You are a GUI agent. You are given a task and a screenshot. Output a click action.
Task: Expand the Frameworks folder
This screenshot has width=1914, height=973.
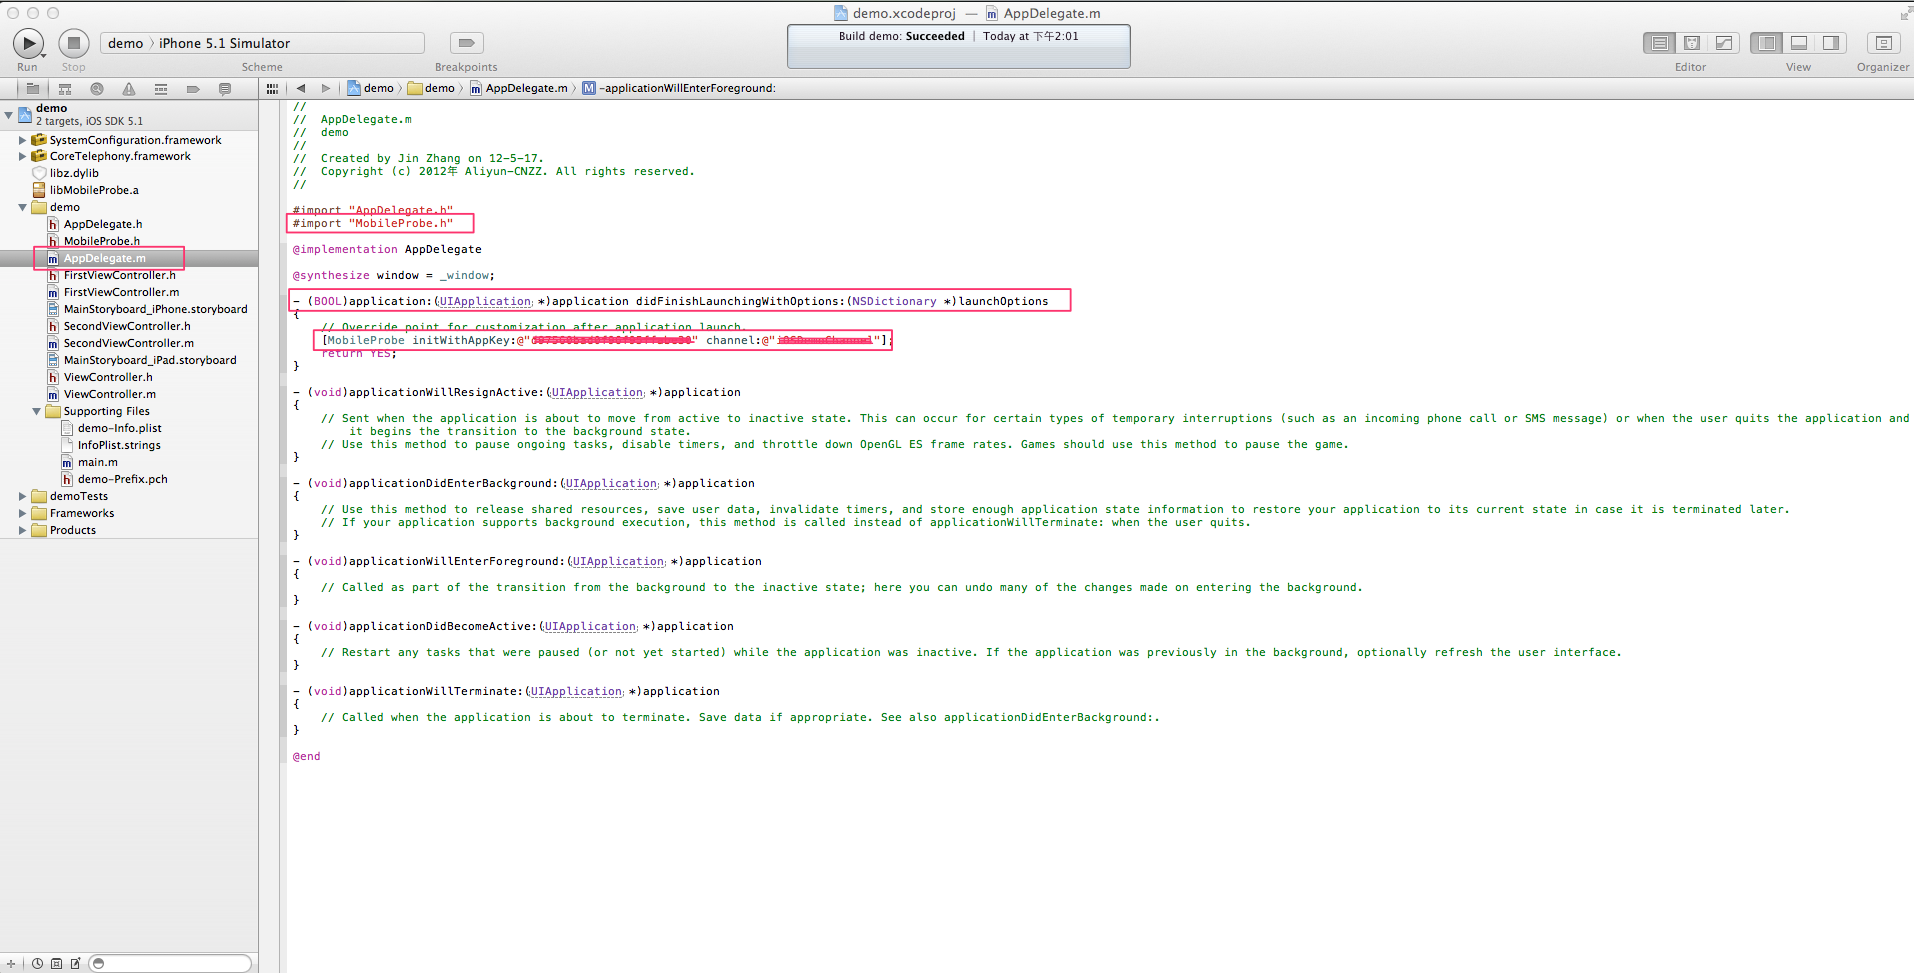click(22, 513)
